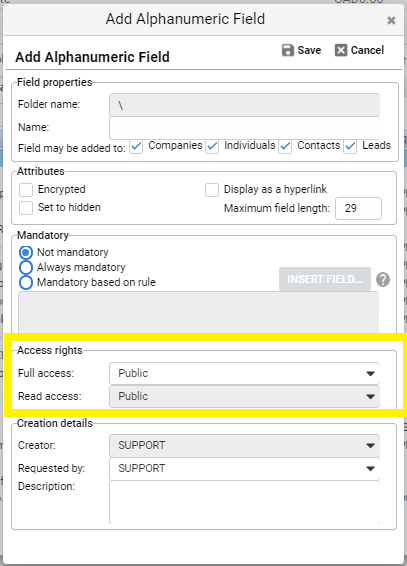Choose Mandatory based on rule option
407x566 pixels.
pyautogui.click(x=26, y=282)
